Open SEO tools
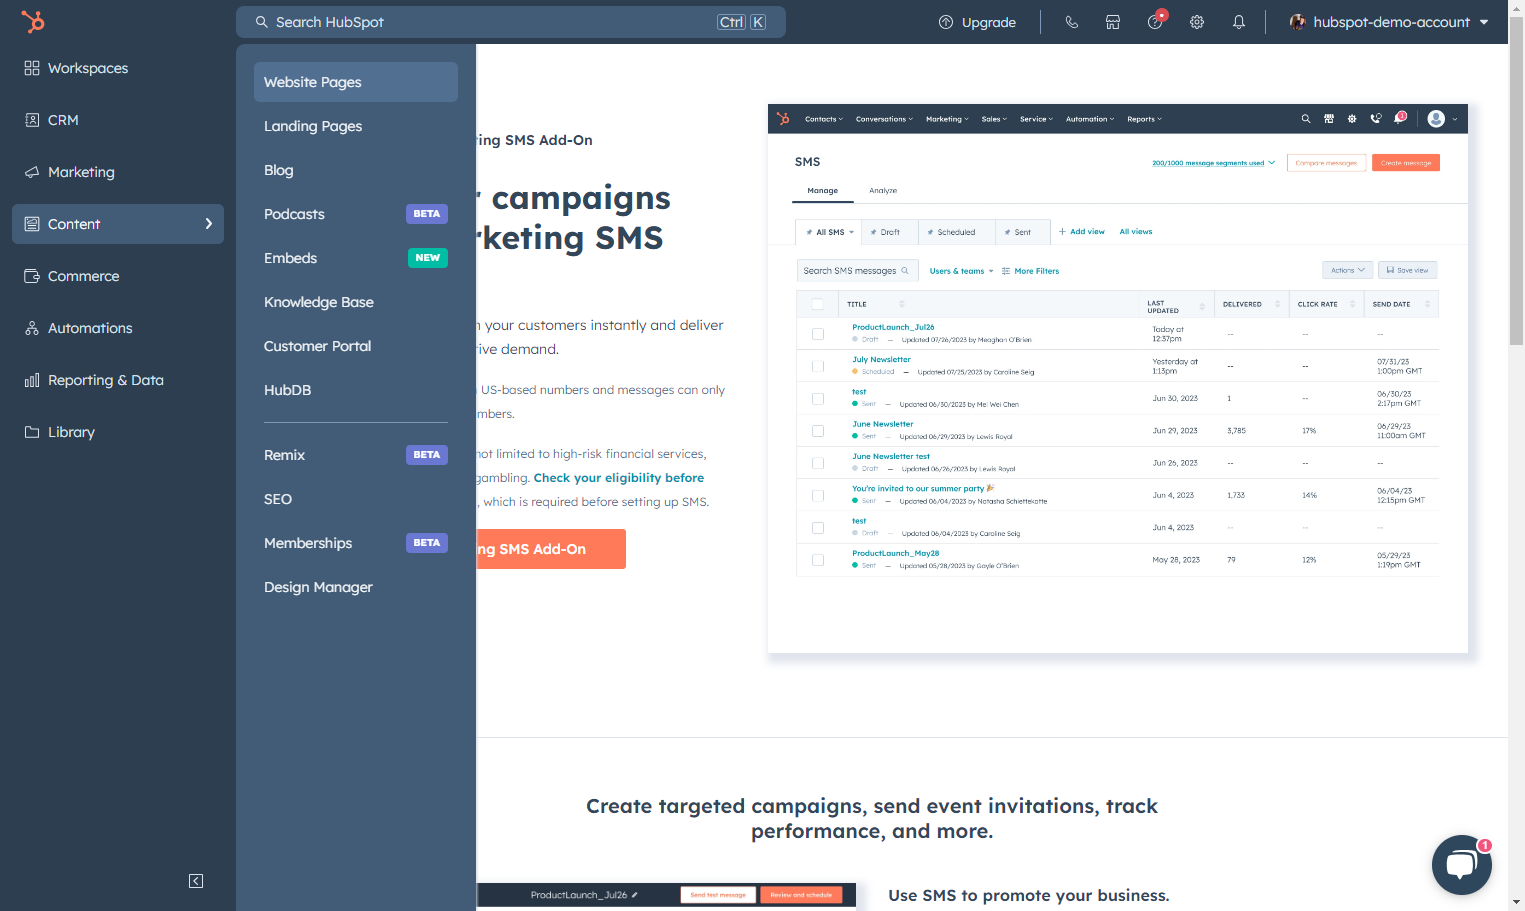1525x911 pixels. pos(356,499)
